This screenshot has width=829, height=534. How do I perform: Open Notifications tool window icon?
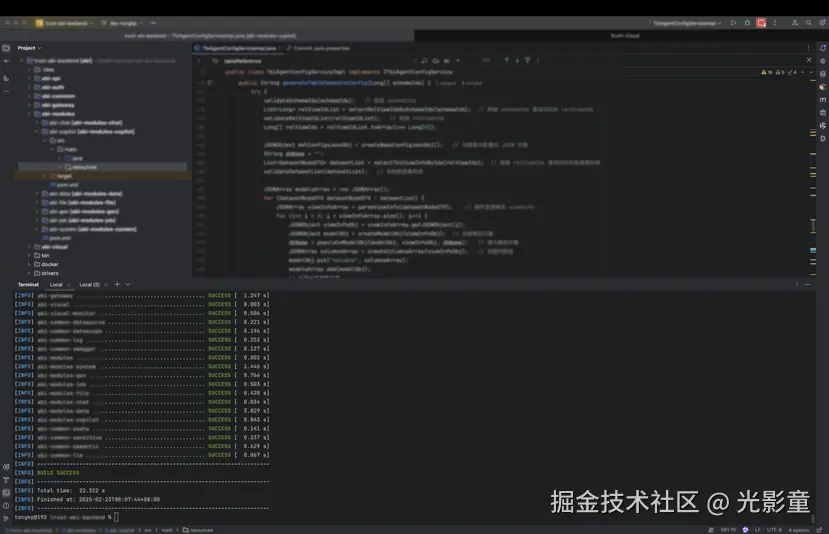click(x=823, y=48)
